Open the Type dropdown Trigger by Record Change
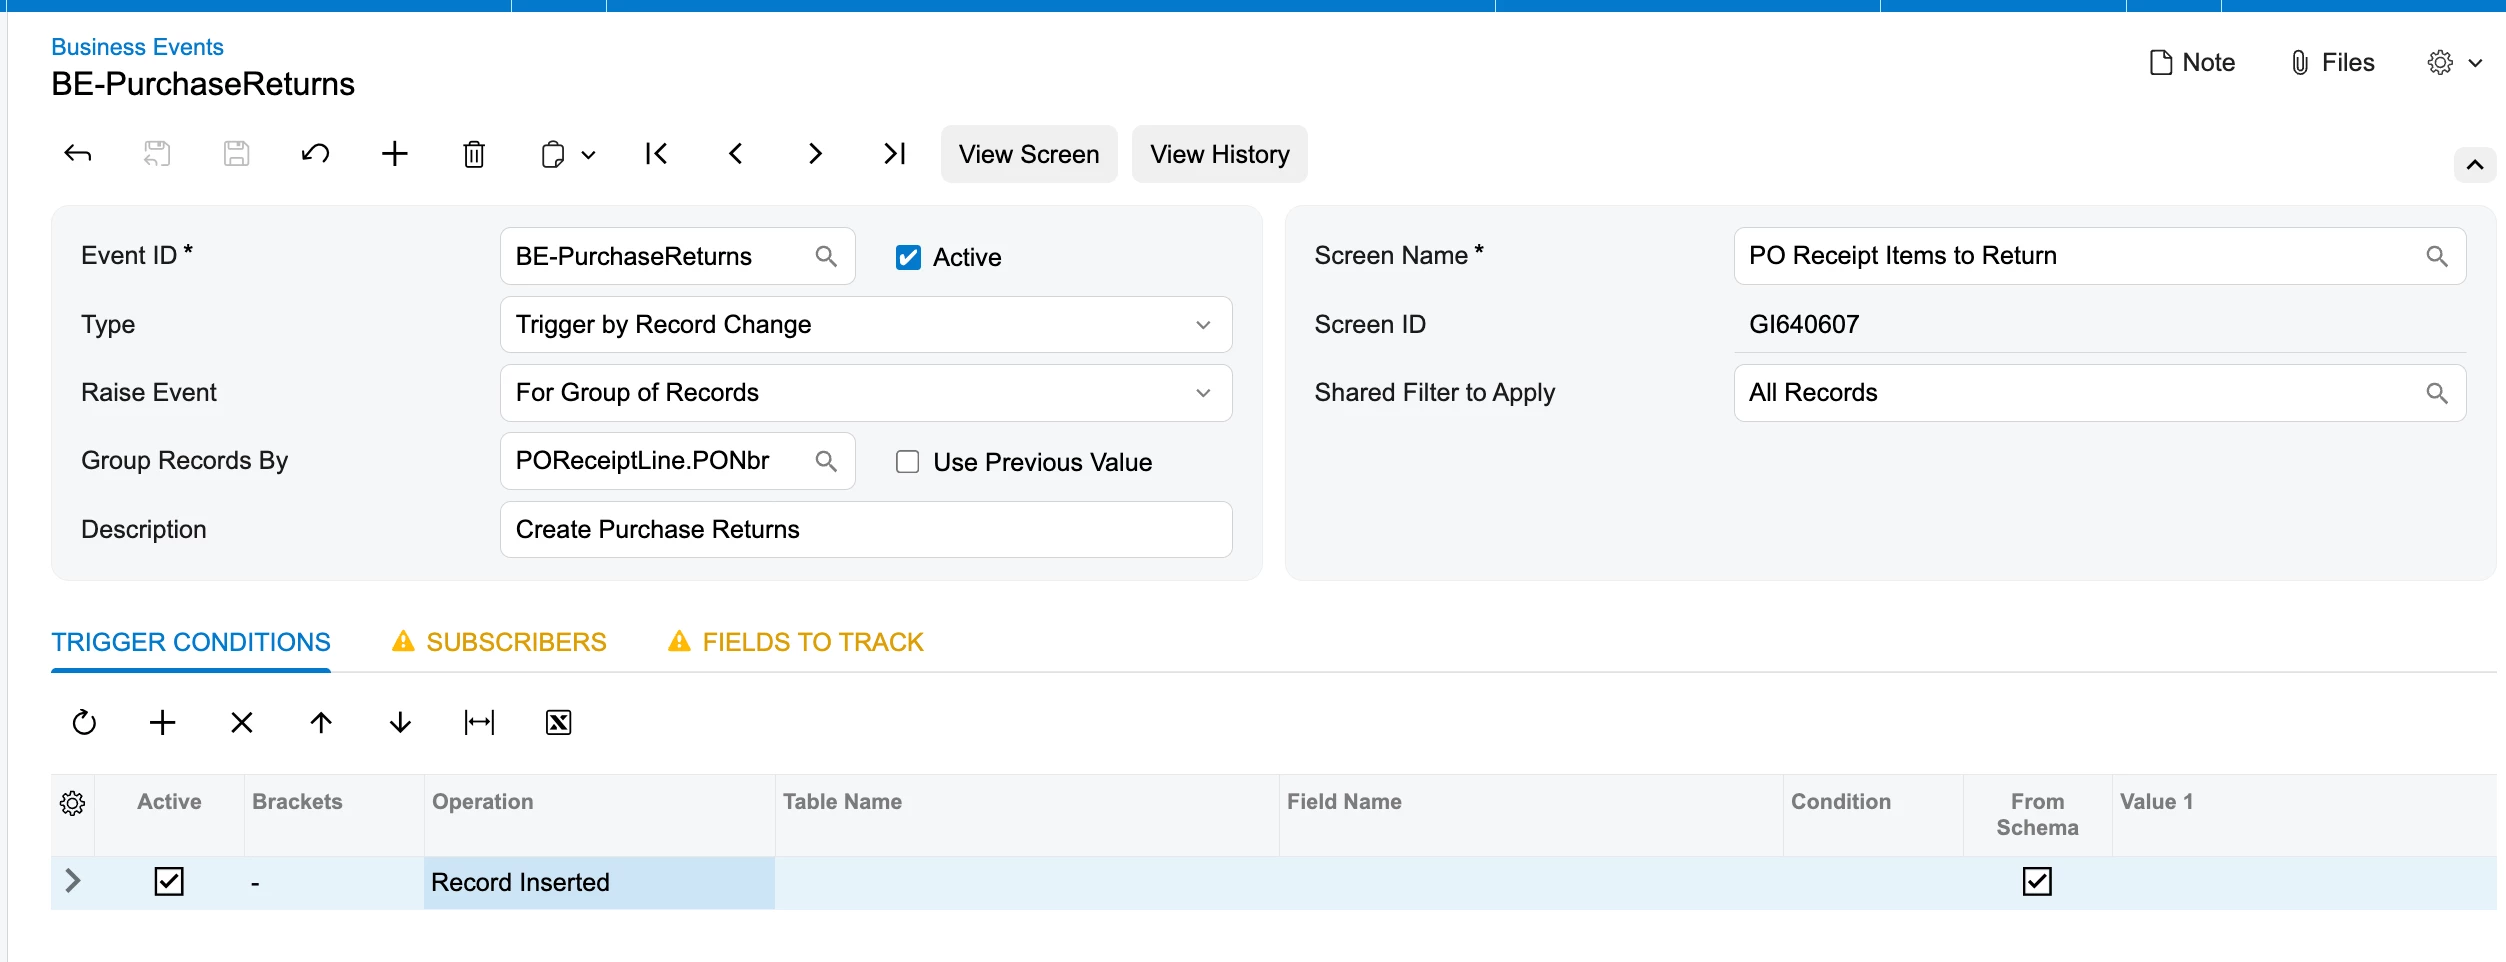Screen dimensions: 2506x962 866,324
